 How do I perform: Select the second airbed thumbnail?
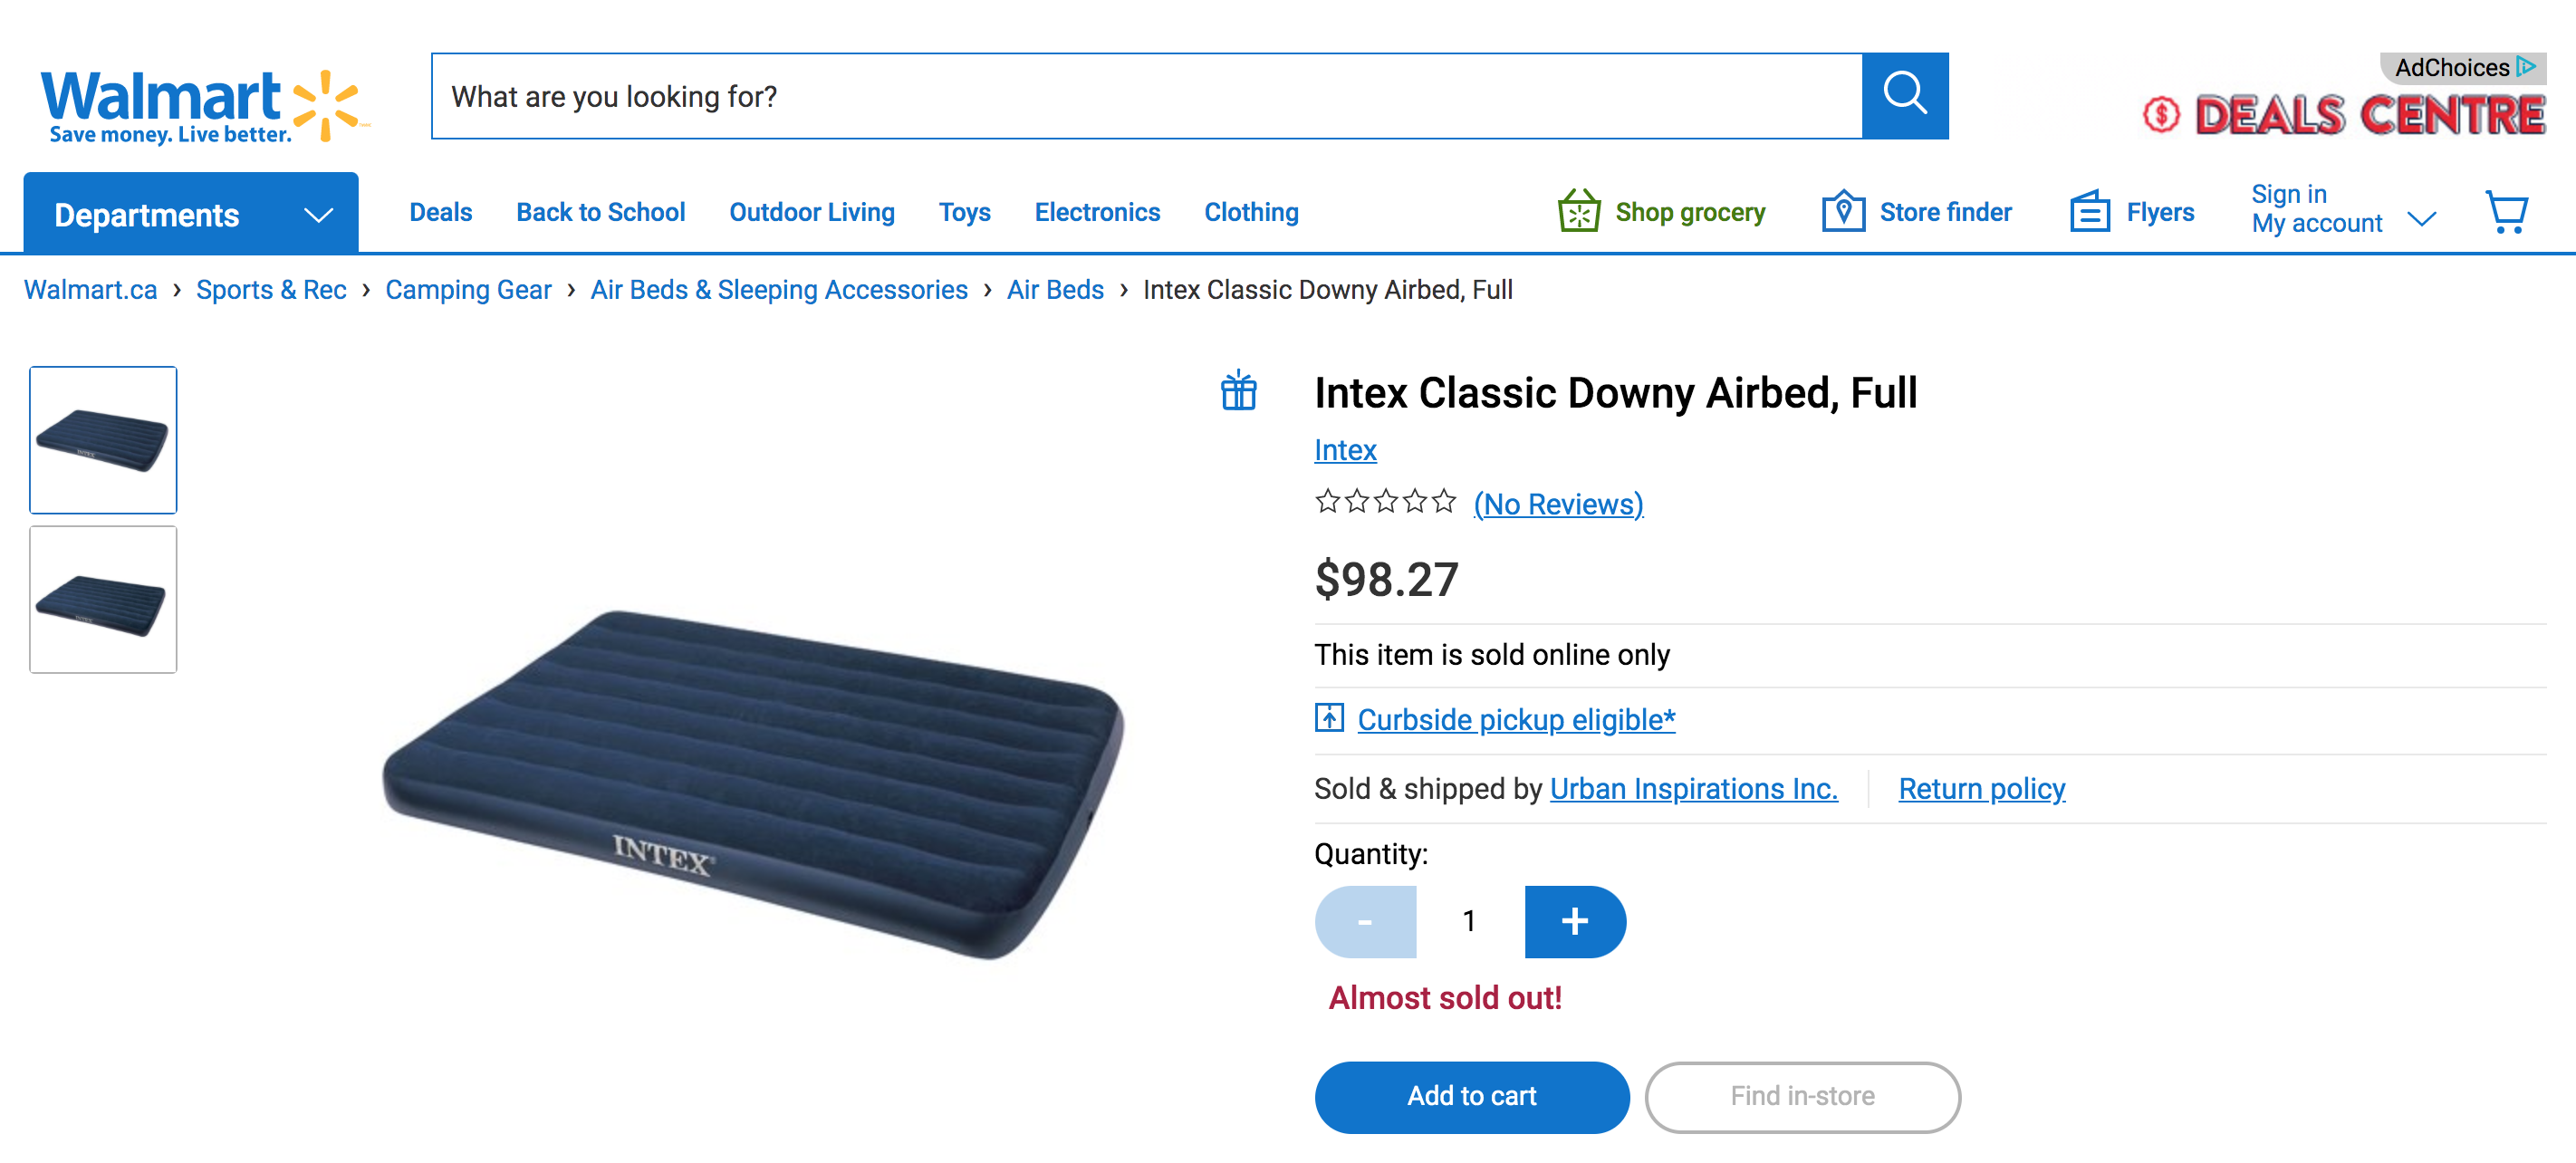103,600
